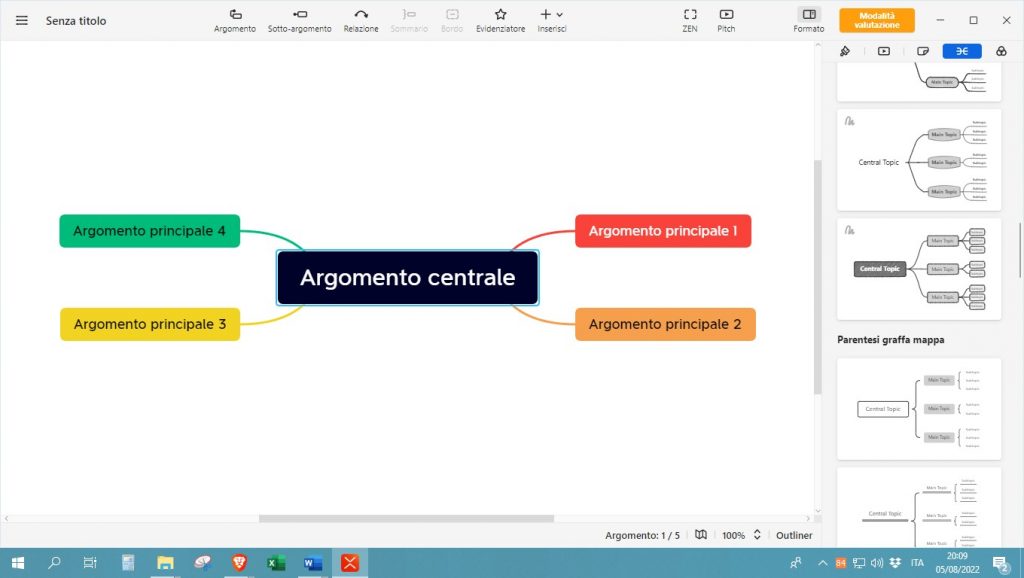Image resolution: width=1024 pixels, height=578 pixels.
Task: Select a Parentesi graffa mappa structure thumbnail
Action: click(x=917, y=409)
